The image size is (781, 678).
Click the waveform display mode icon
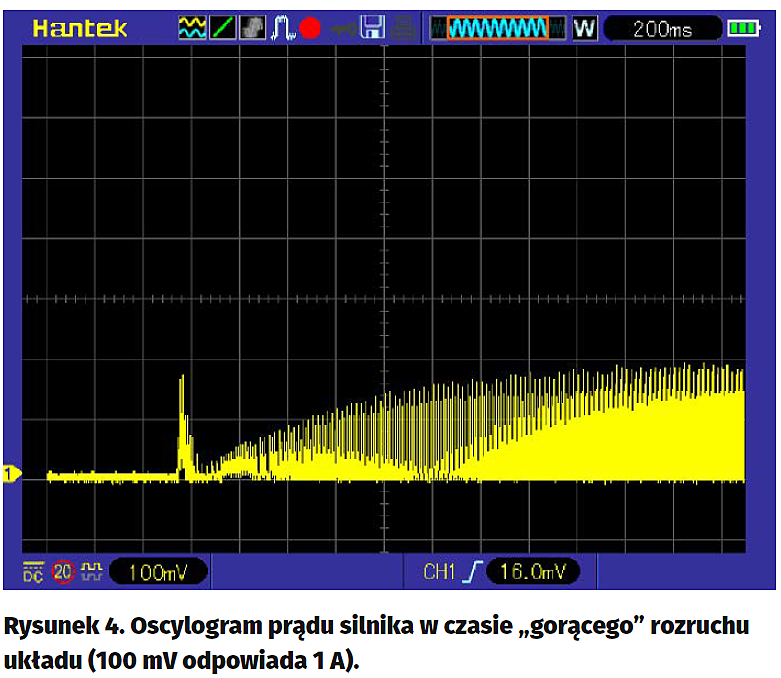(191, 28)
